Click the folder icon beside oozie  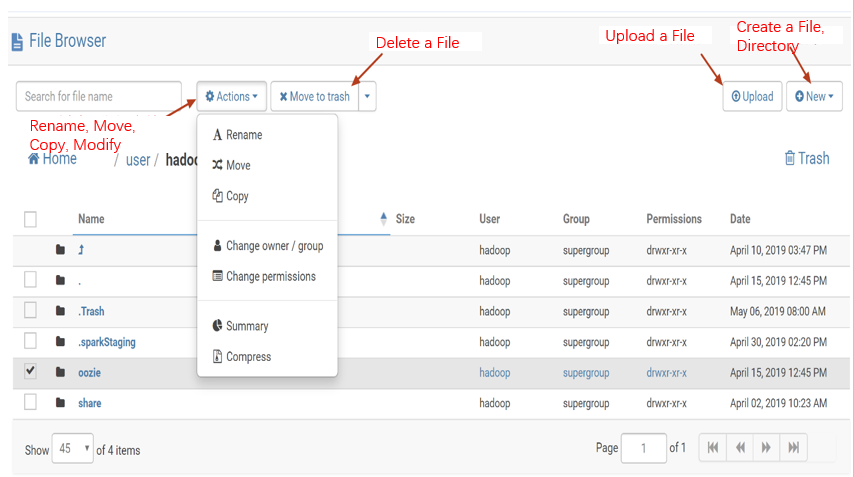point(60,373)
